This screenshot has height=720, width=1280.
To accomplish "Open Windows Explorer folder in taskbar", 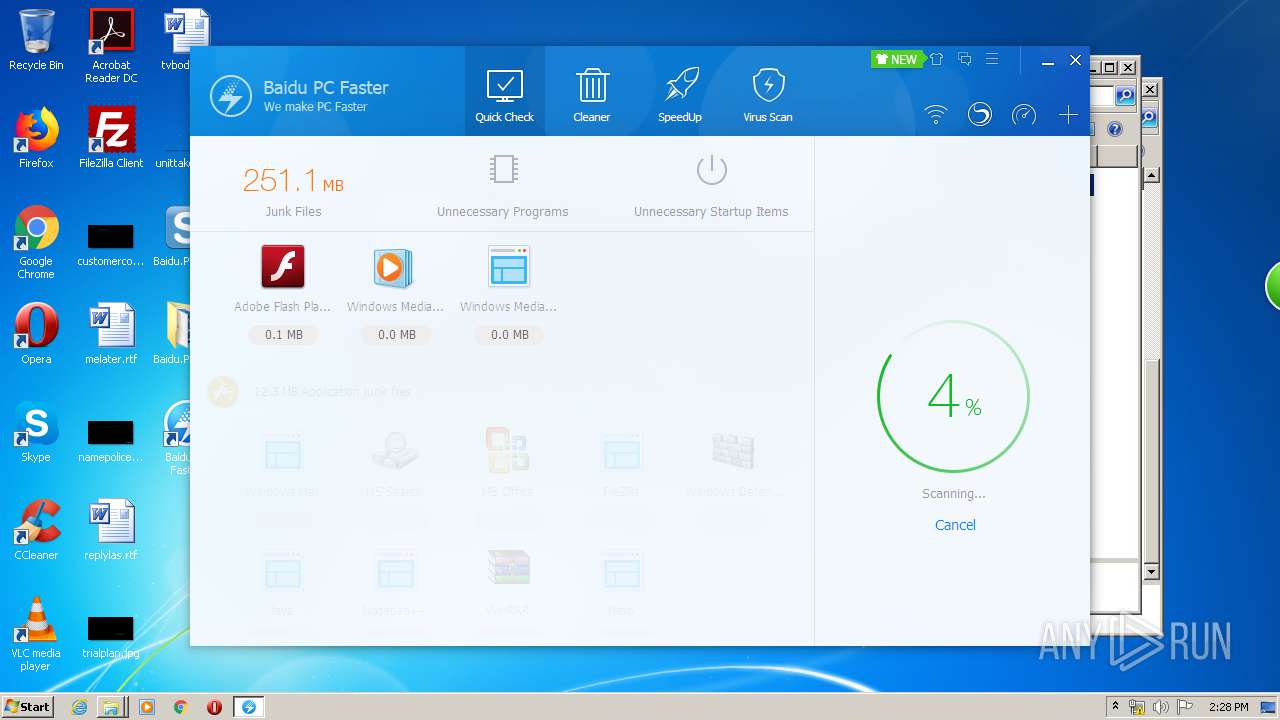I will pos(111,707).
